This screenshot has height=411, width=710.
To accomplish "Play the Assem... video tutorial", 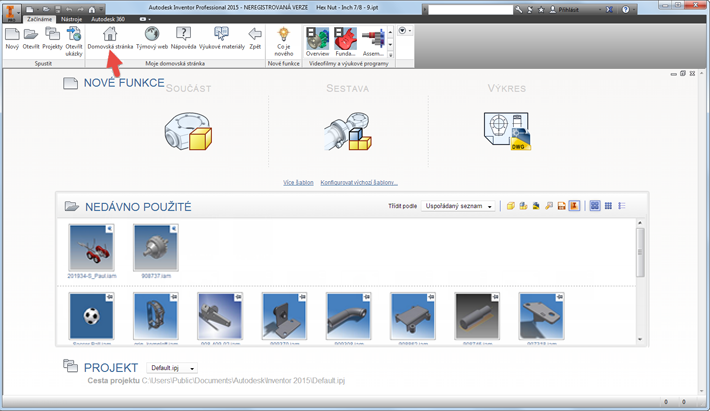I will coord(373,41).
